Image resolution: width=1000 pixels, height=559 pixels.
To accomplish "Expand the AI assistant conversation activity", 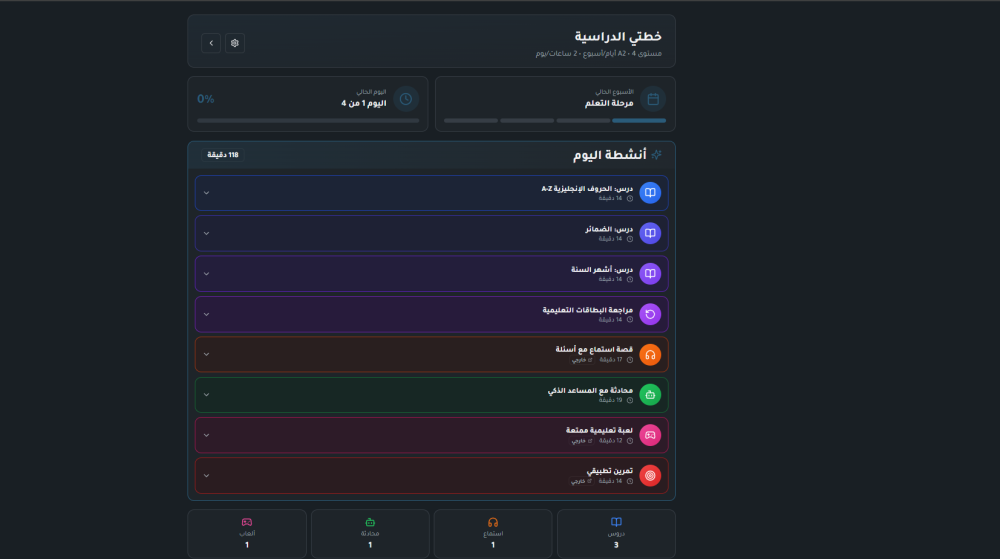I will tap(207, 394).
